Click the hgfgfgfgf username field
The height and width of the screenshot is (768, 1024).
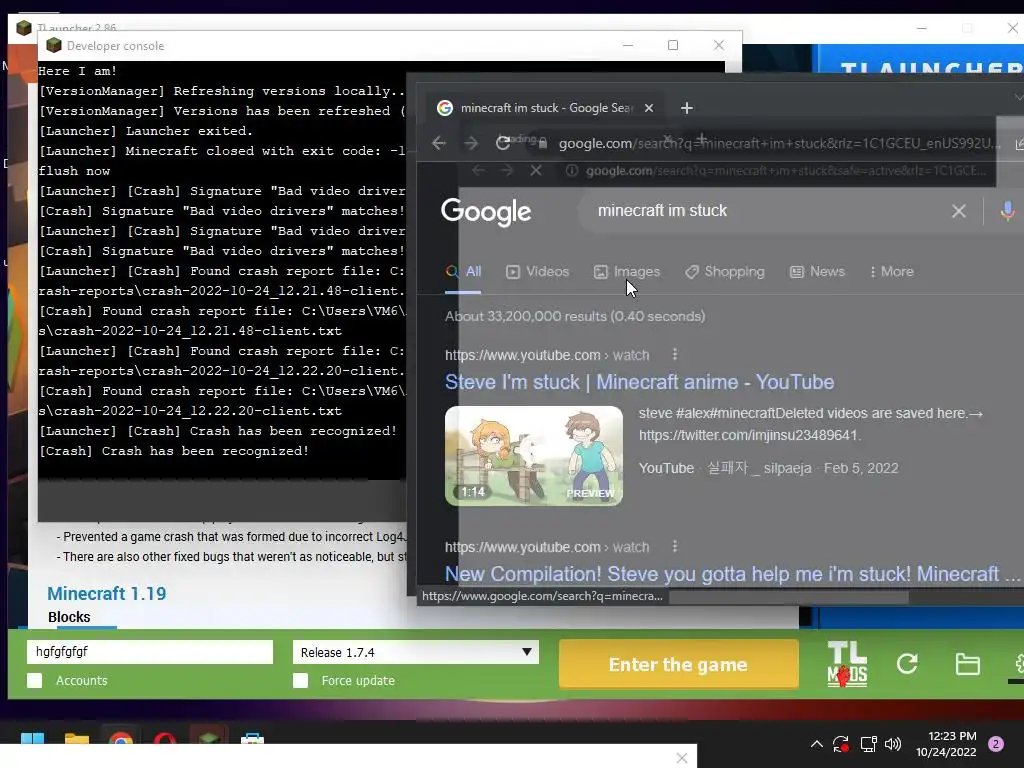[x=150, y=652]
